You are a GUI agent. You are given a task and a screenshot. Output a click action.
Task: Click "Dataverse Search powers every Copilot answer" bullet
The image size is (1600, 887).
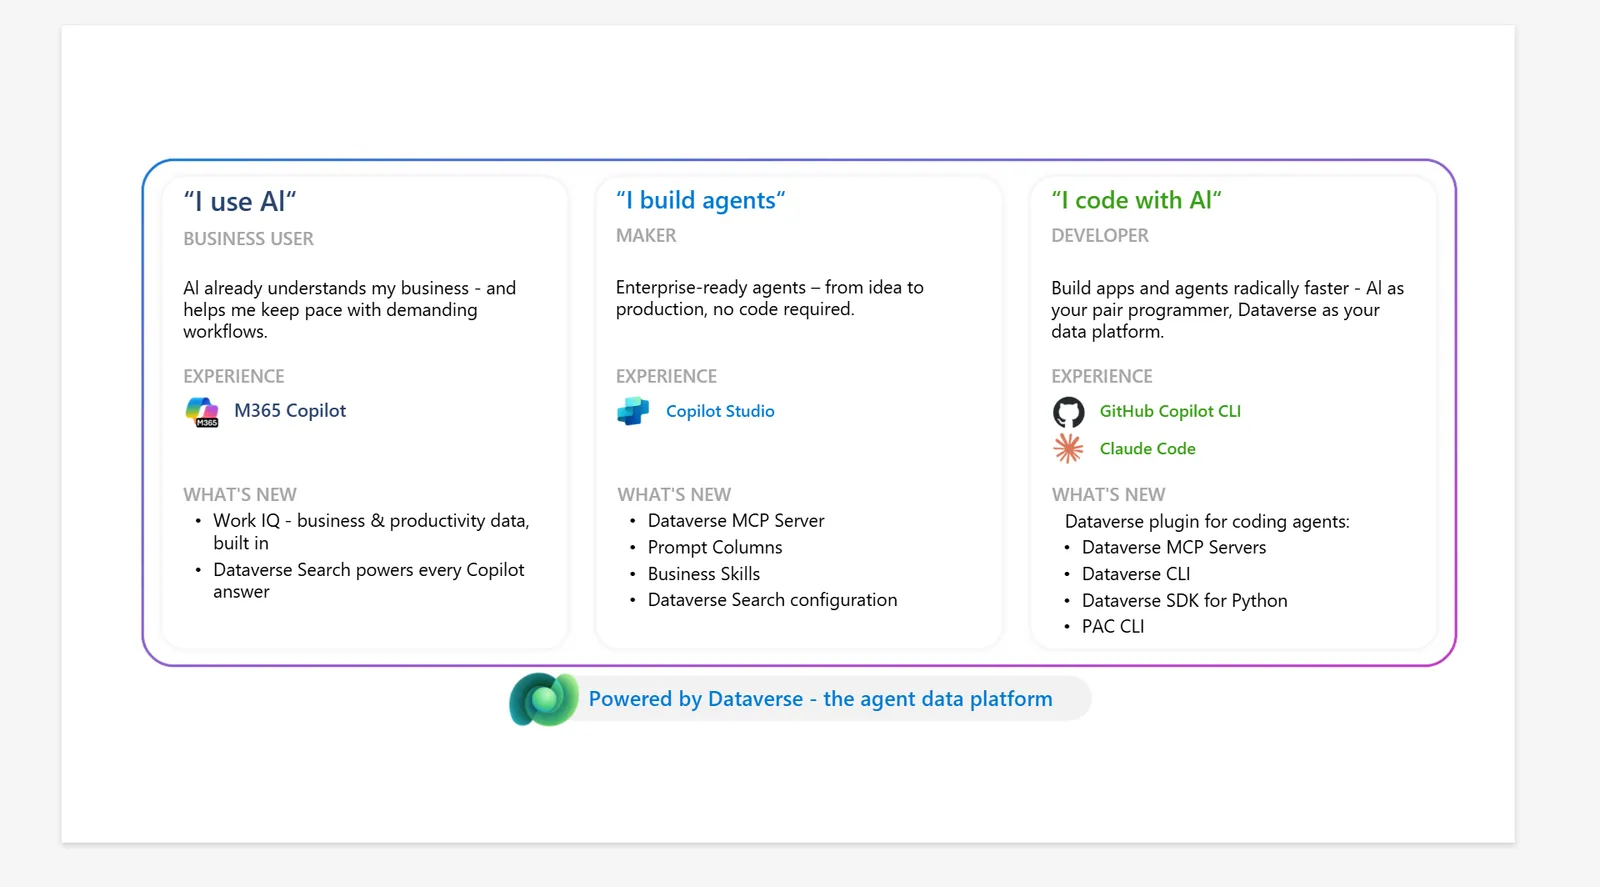(369, 581)
